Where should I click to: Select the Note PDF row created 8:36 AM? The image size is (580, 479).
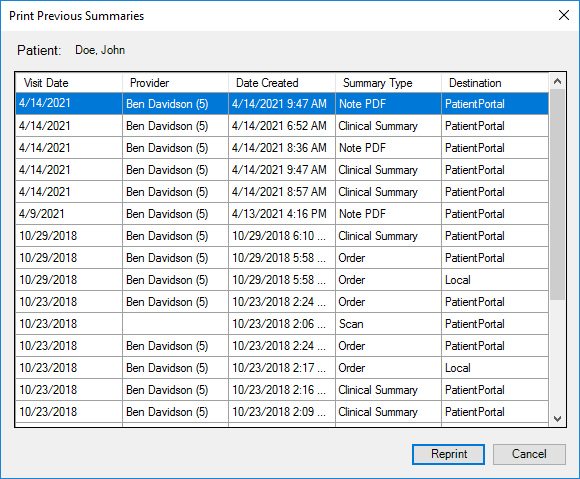coord(282,148)
